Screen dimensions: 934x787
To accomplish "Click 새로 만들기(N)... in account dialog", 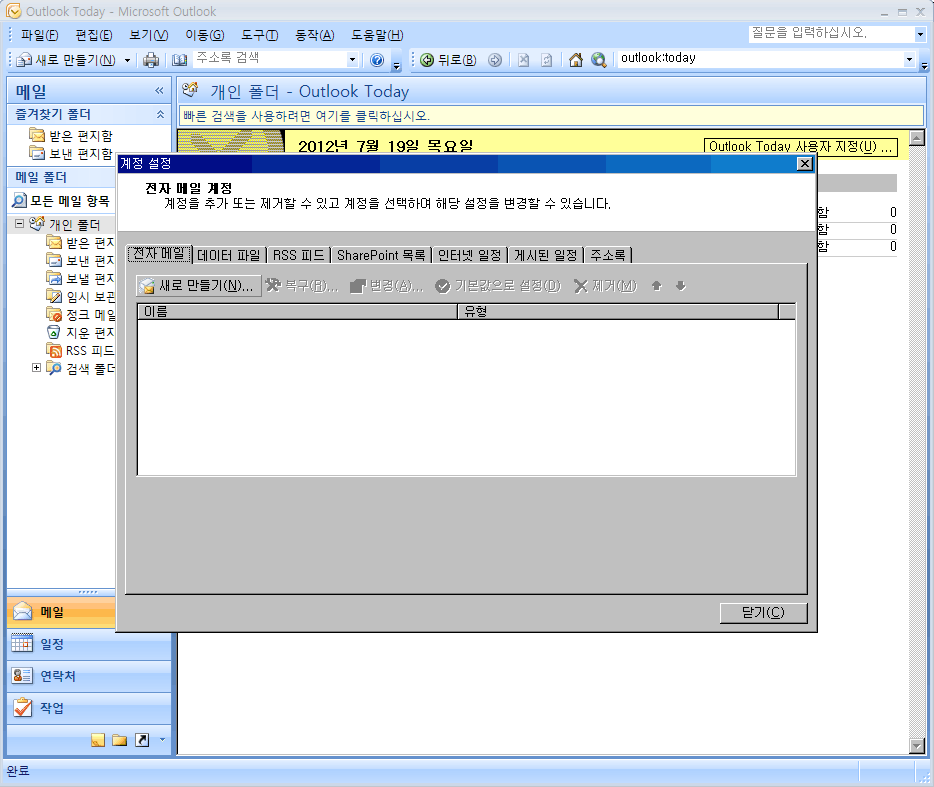I will pos(198,286).
